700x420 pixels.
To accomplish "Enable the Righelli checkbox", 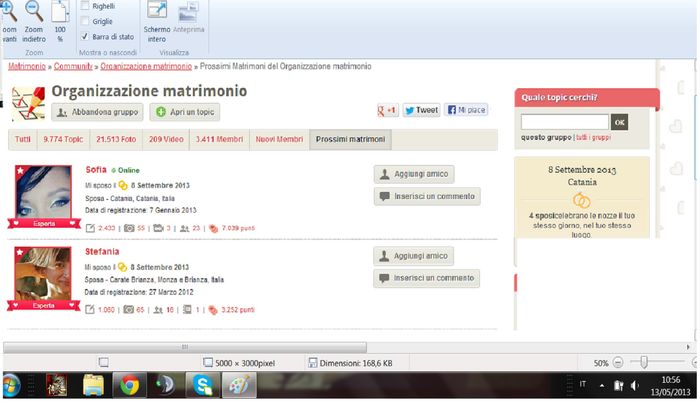I will tap(85, 4).
